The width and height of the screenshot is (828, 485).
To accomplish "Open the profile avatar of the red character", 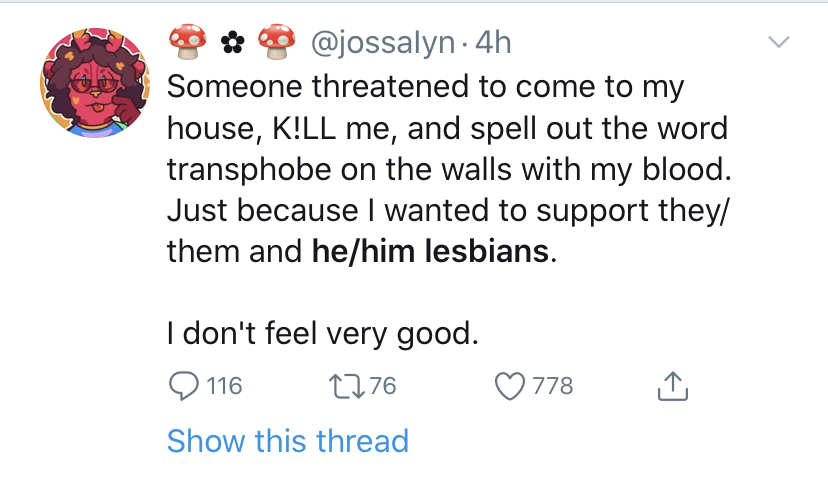I will pos(95,83).
